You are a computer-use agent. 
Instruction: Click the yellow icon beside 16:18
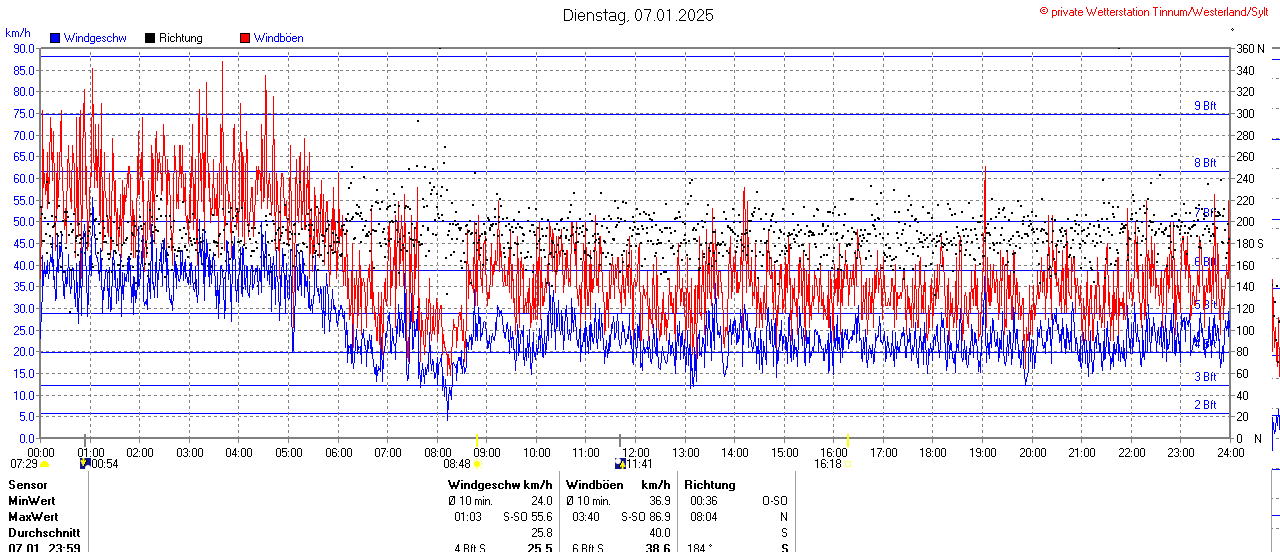tap(847, 464)
